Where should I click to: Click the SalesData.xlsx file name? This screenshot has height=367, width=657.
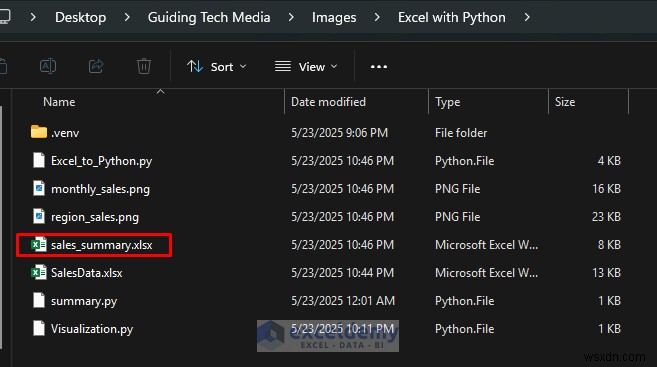coord(86,273)
